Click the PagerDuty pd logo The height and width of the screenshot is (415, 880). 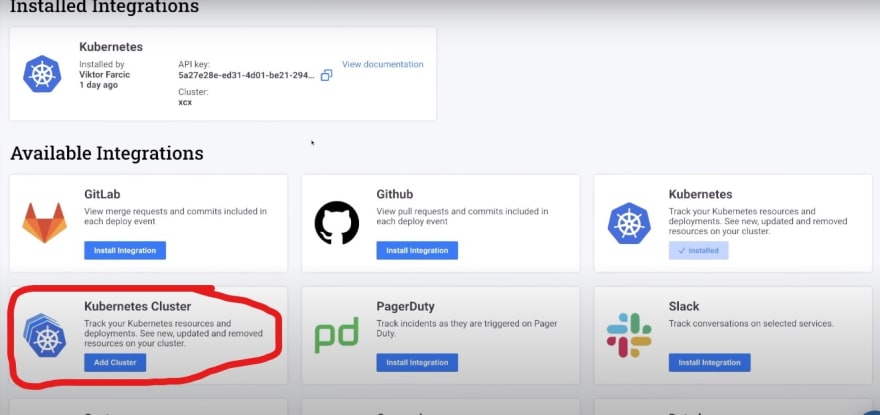(x=336, y=335)
